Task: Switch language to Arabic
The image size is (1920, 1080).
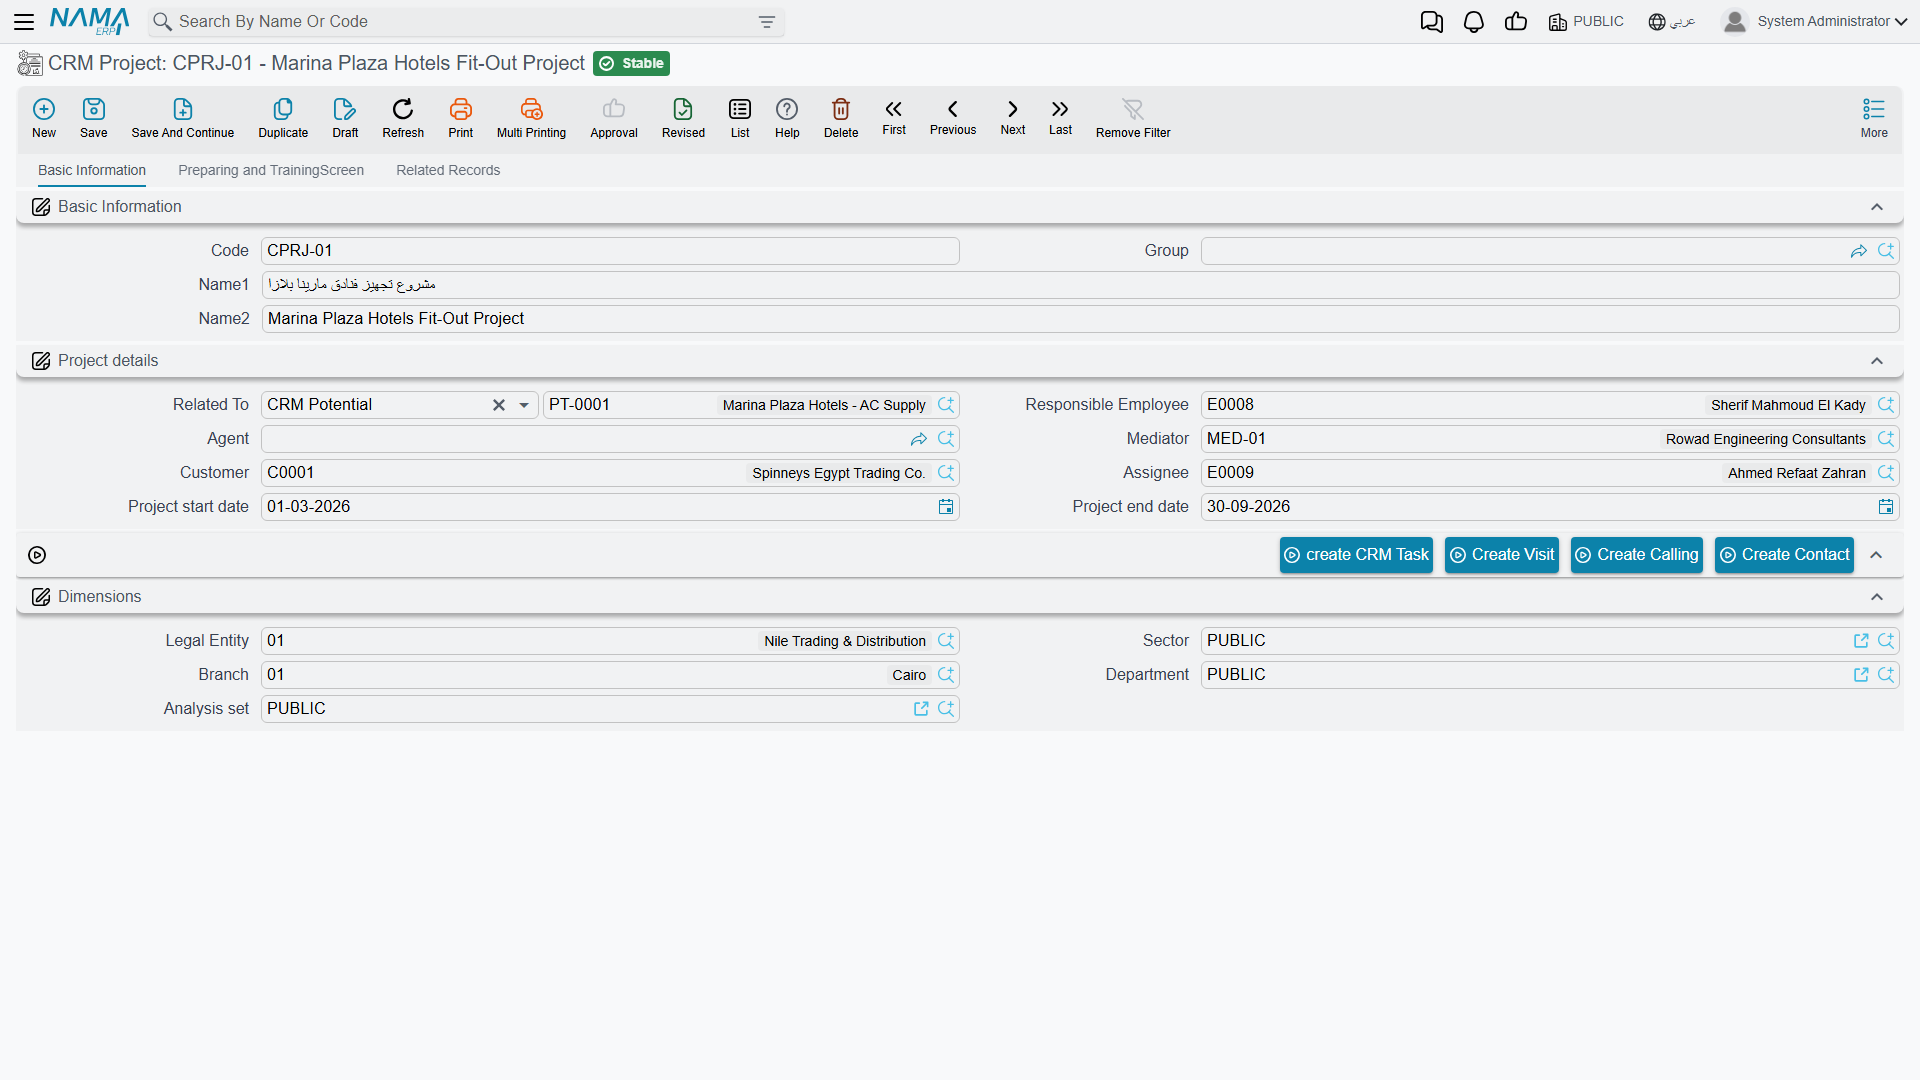Action: pos(1671,22)
